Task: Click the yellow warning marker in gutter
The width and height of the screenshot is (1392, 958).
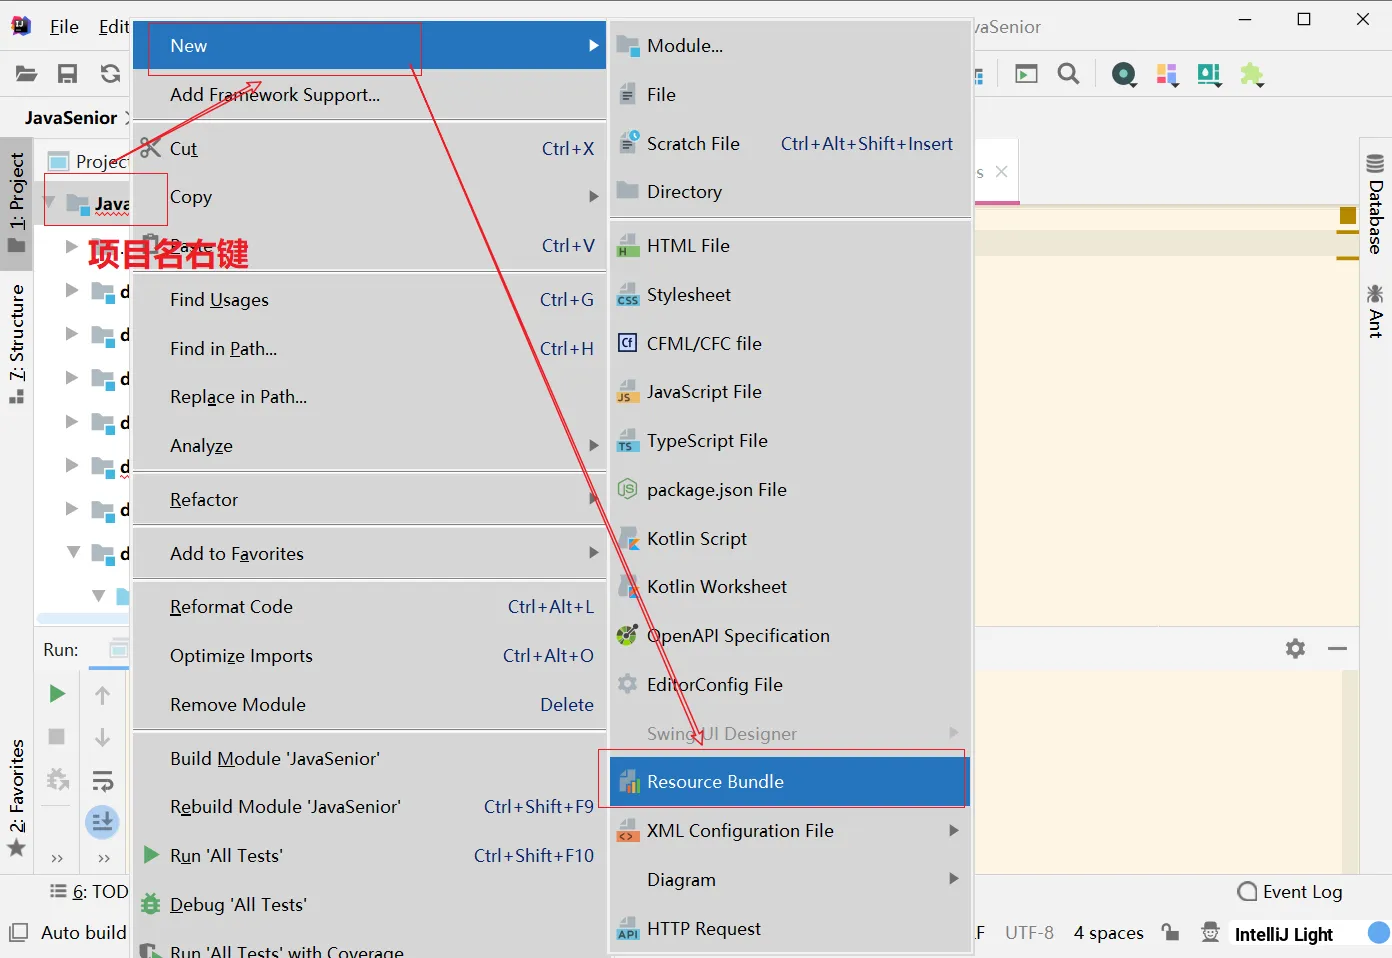Action: click(x=1347, y=216)
